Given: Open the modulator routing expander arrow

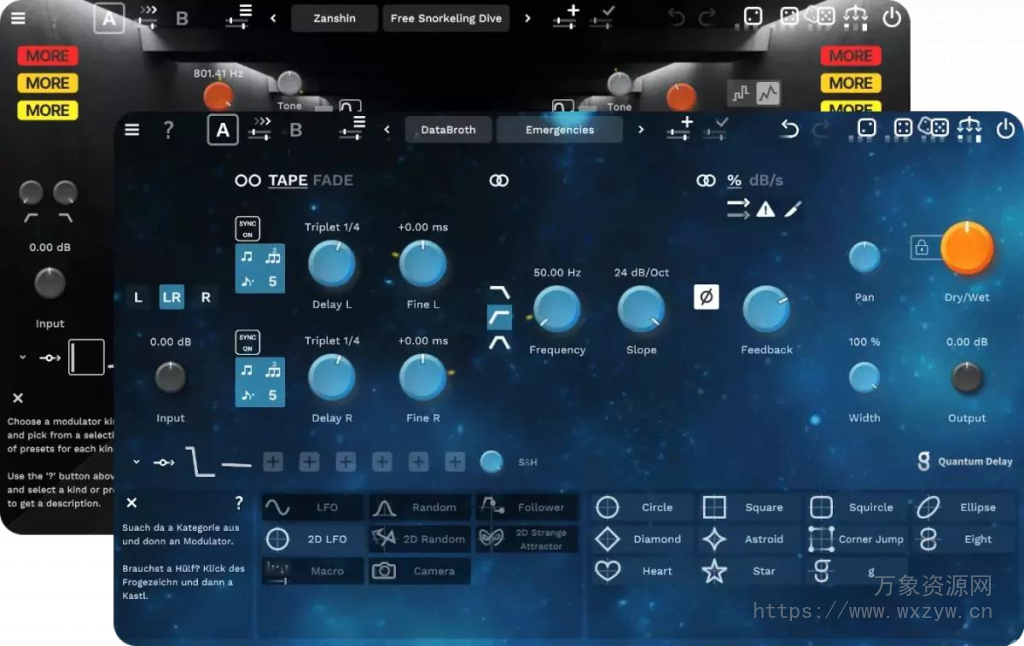Looking at the screenshot, I should 135,461.
